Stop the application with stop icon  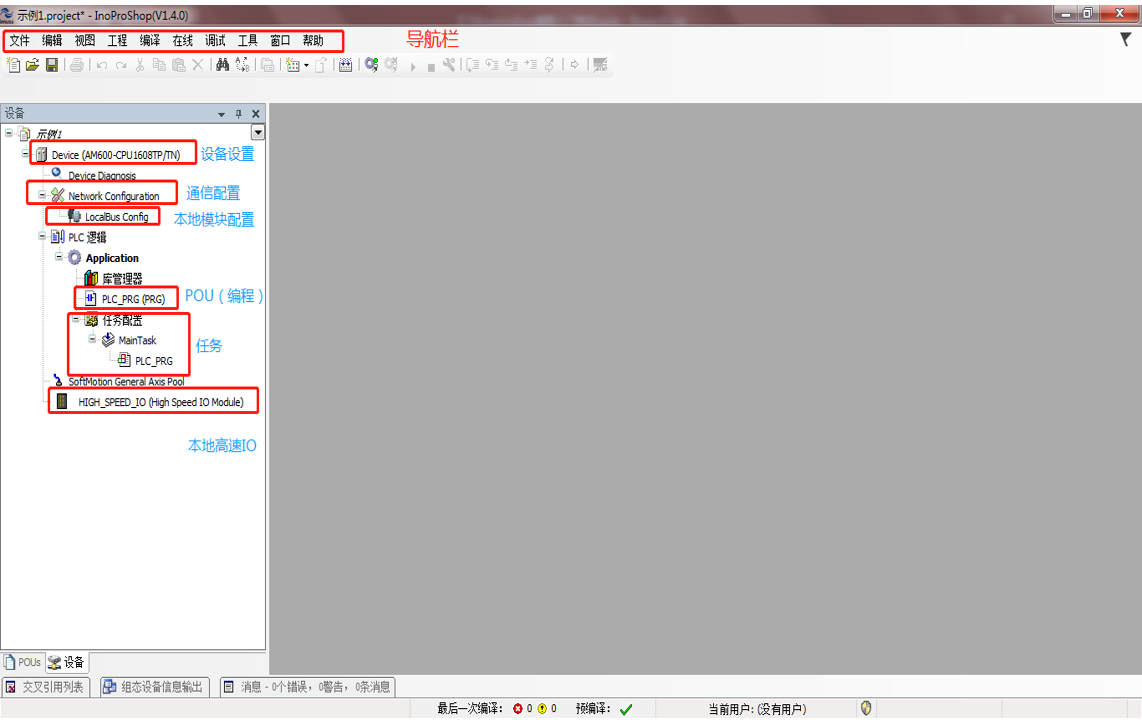point(431,67)
